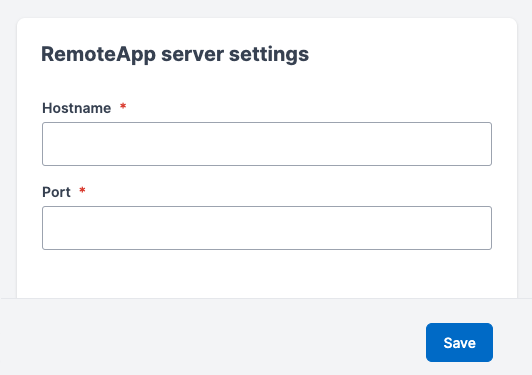Click the Hostname input field
This screenshot has height=375, width=532.
(x=267, y=144)
